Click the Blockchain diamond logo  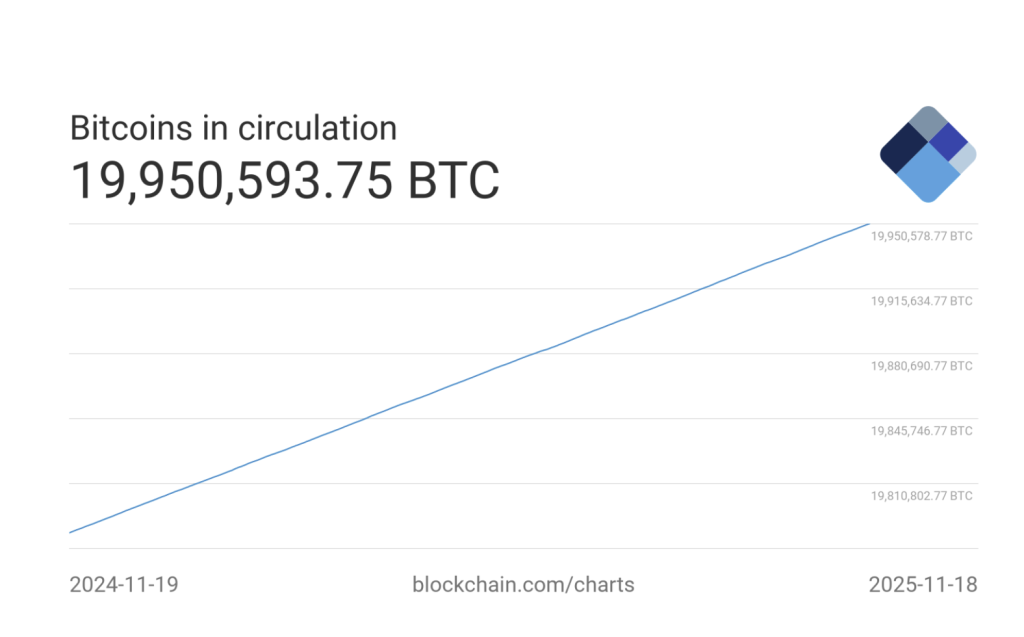click(x=928, y=154)
